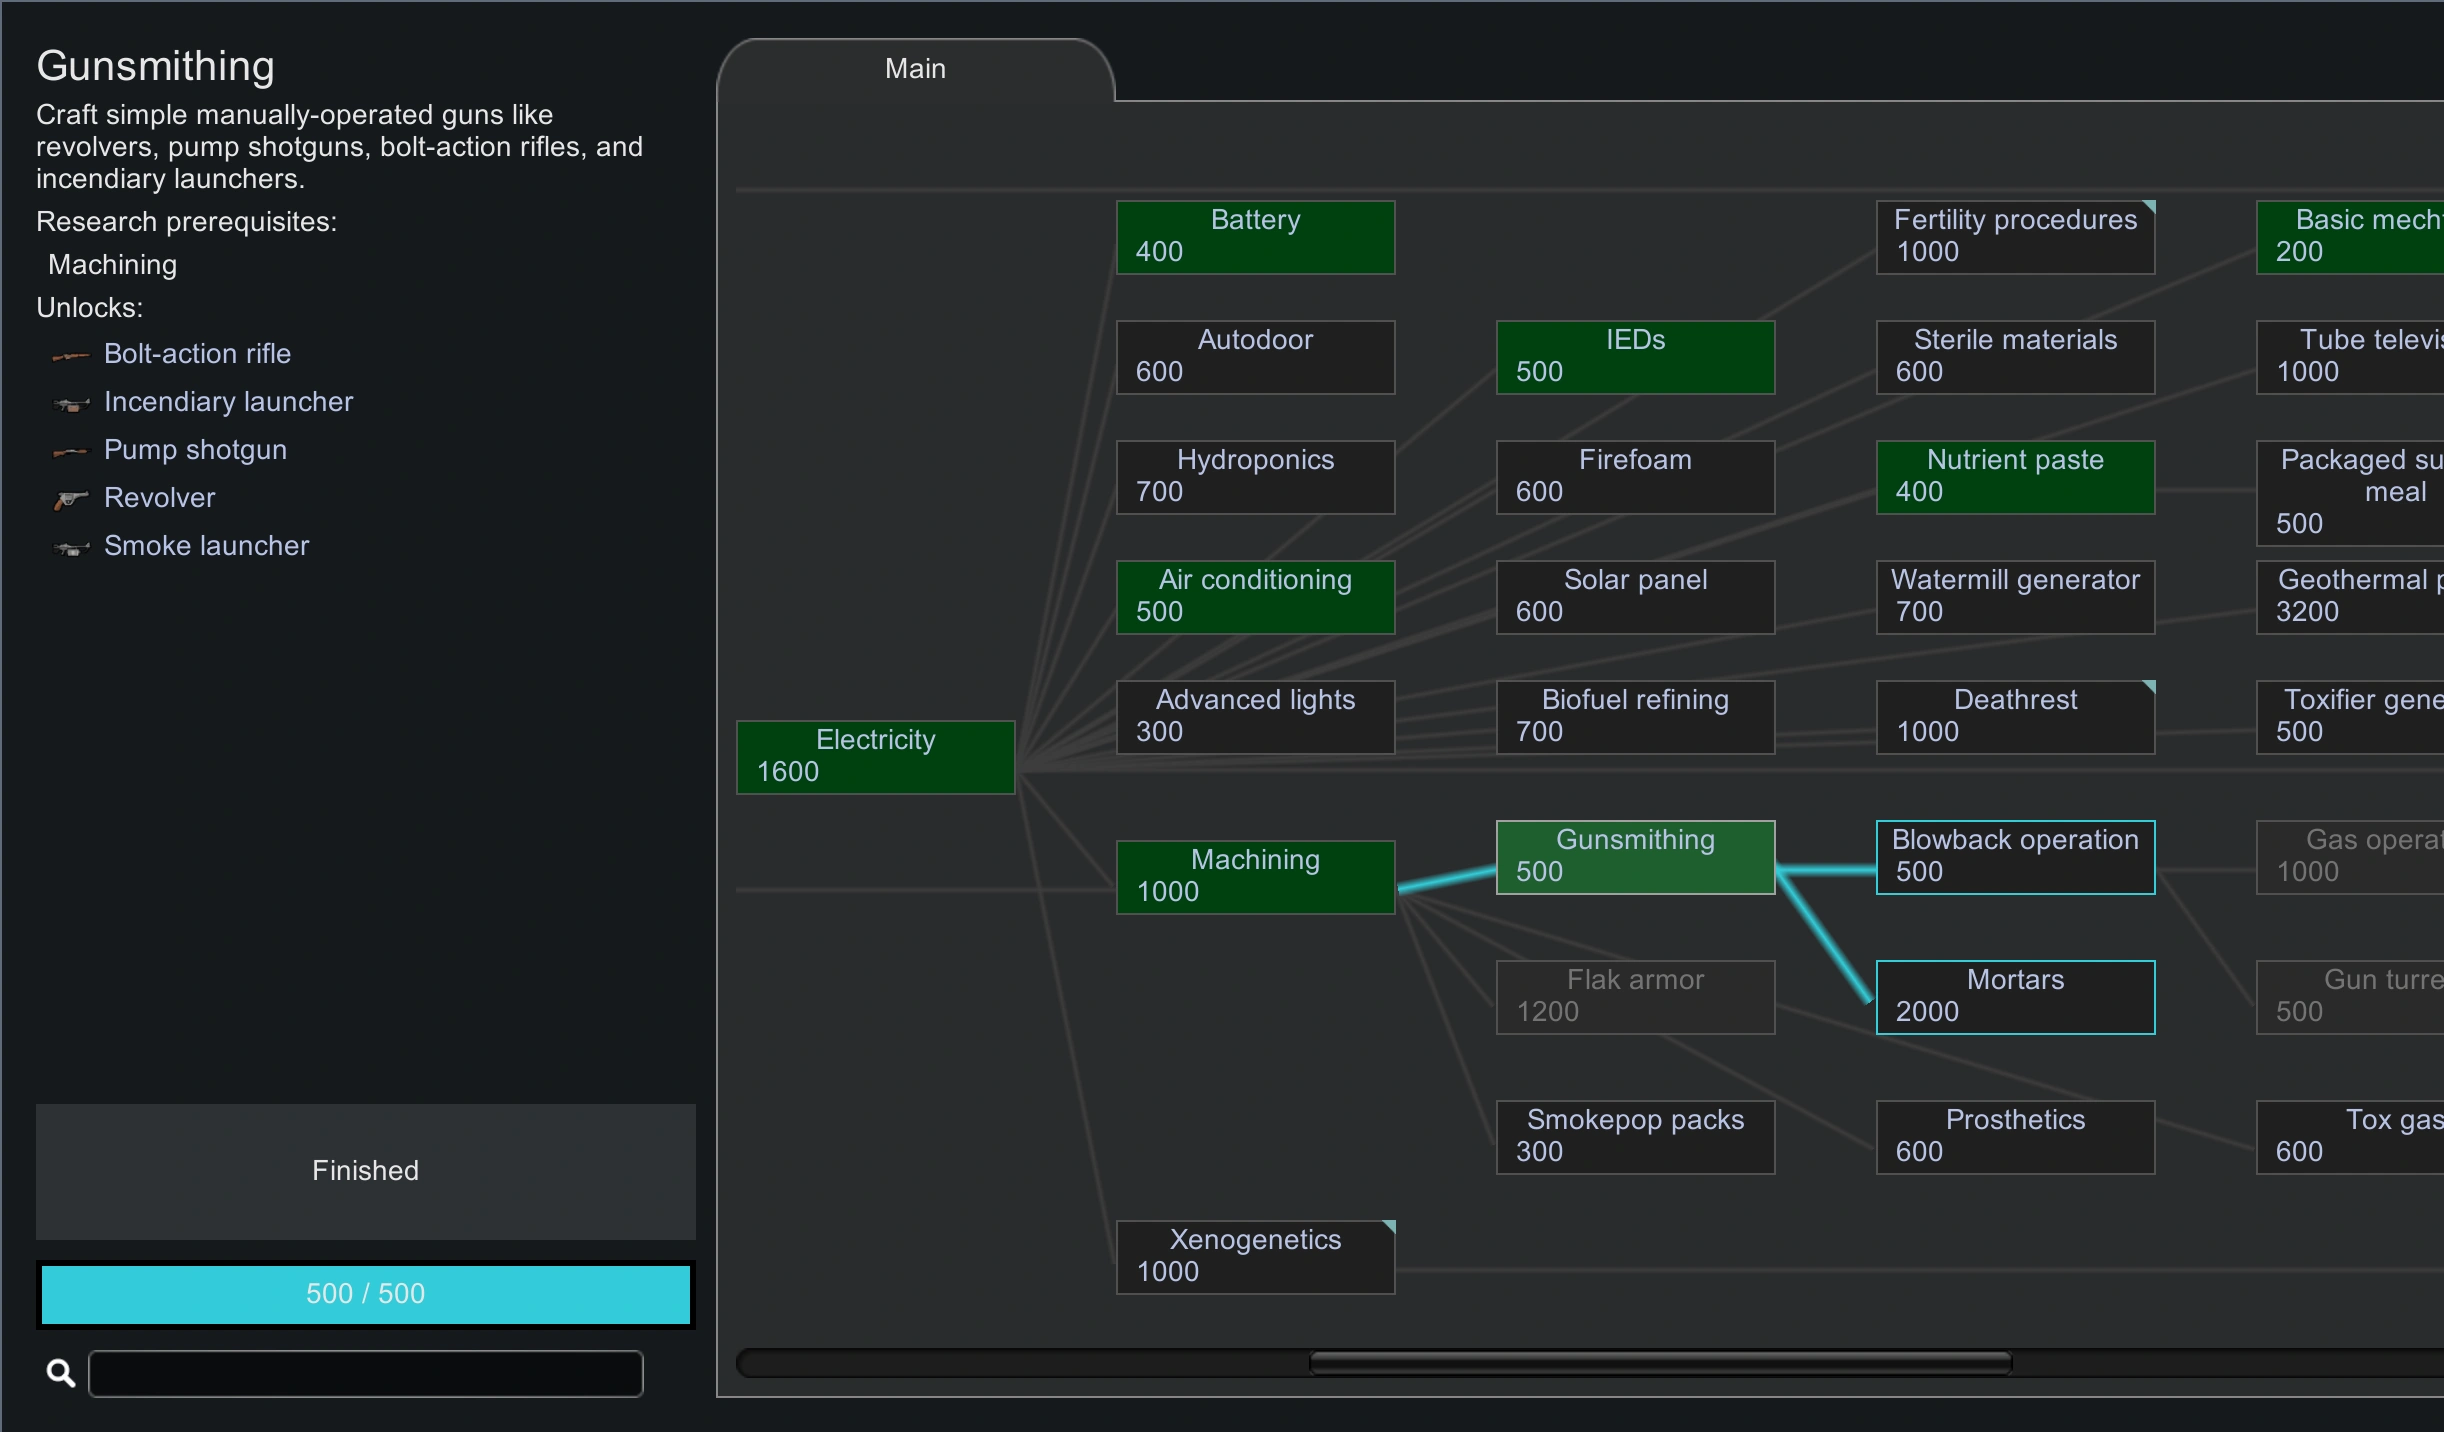The width and height of the screenshot is (2444, 1432).
Task: Click into the research search field
Action: click(x=365, y=1373)
